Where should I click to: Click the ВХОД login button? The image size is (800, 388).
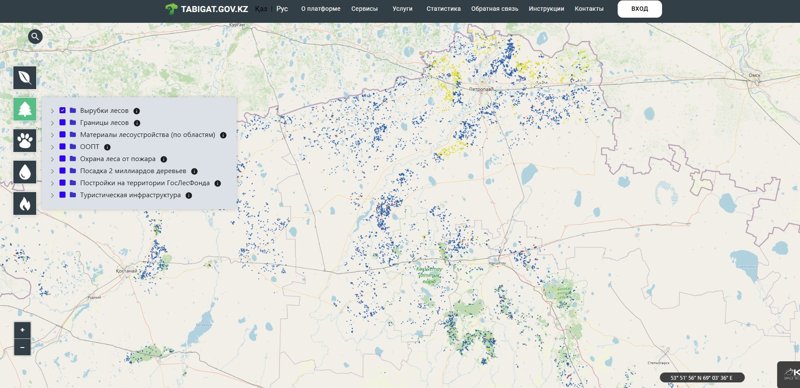(x=640, y=9)
